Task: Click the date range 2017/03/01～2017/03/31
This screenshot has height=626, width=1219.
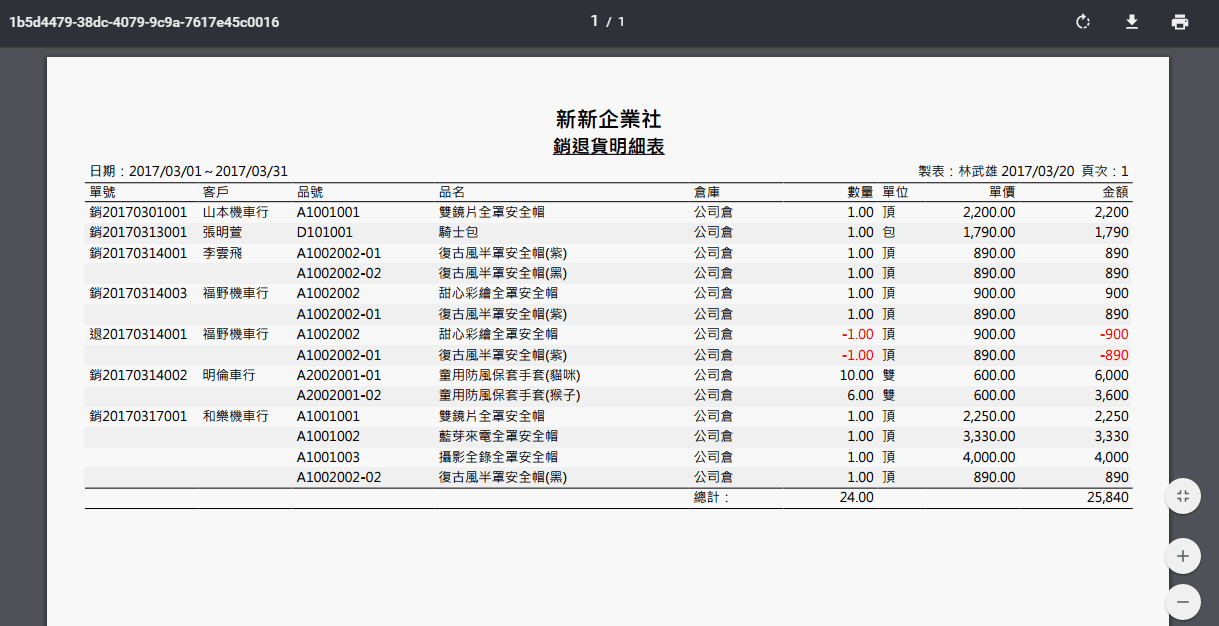Action: [x=208, y=172]
